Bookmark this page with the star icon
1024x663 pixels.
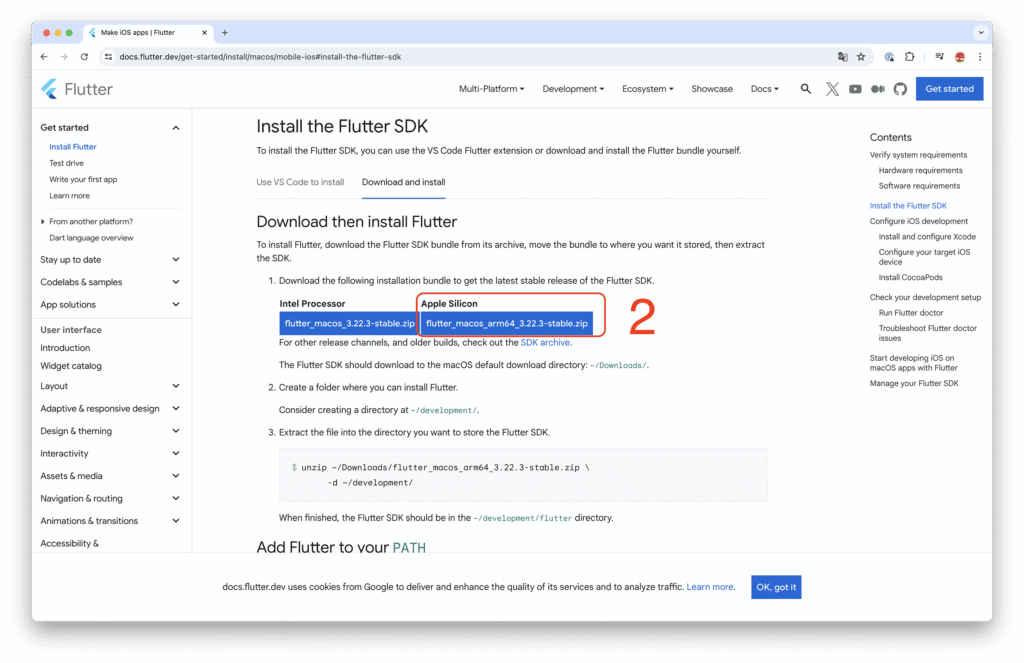tap(861, 57)
